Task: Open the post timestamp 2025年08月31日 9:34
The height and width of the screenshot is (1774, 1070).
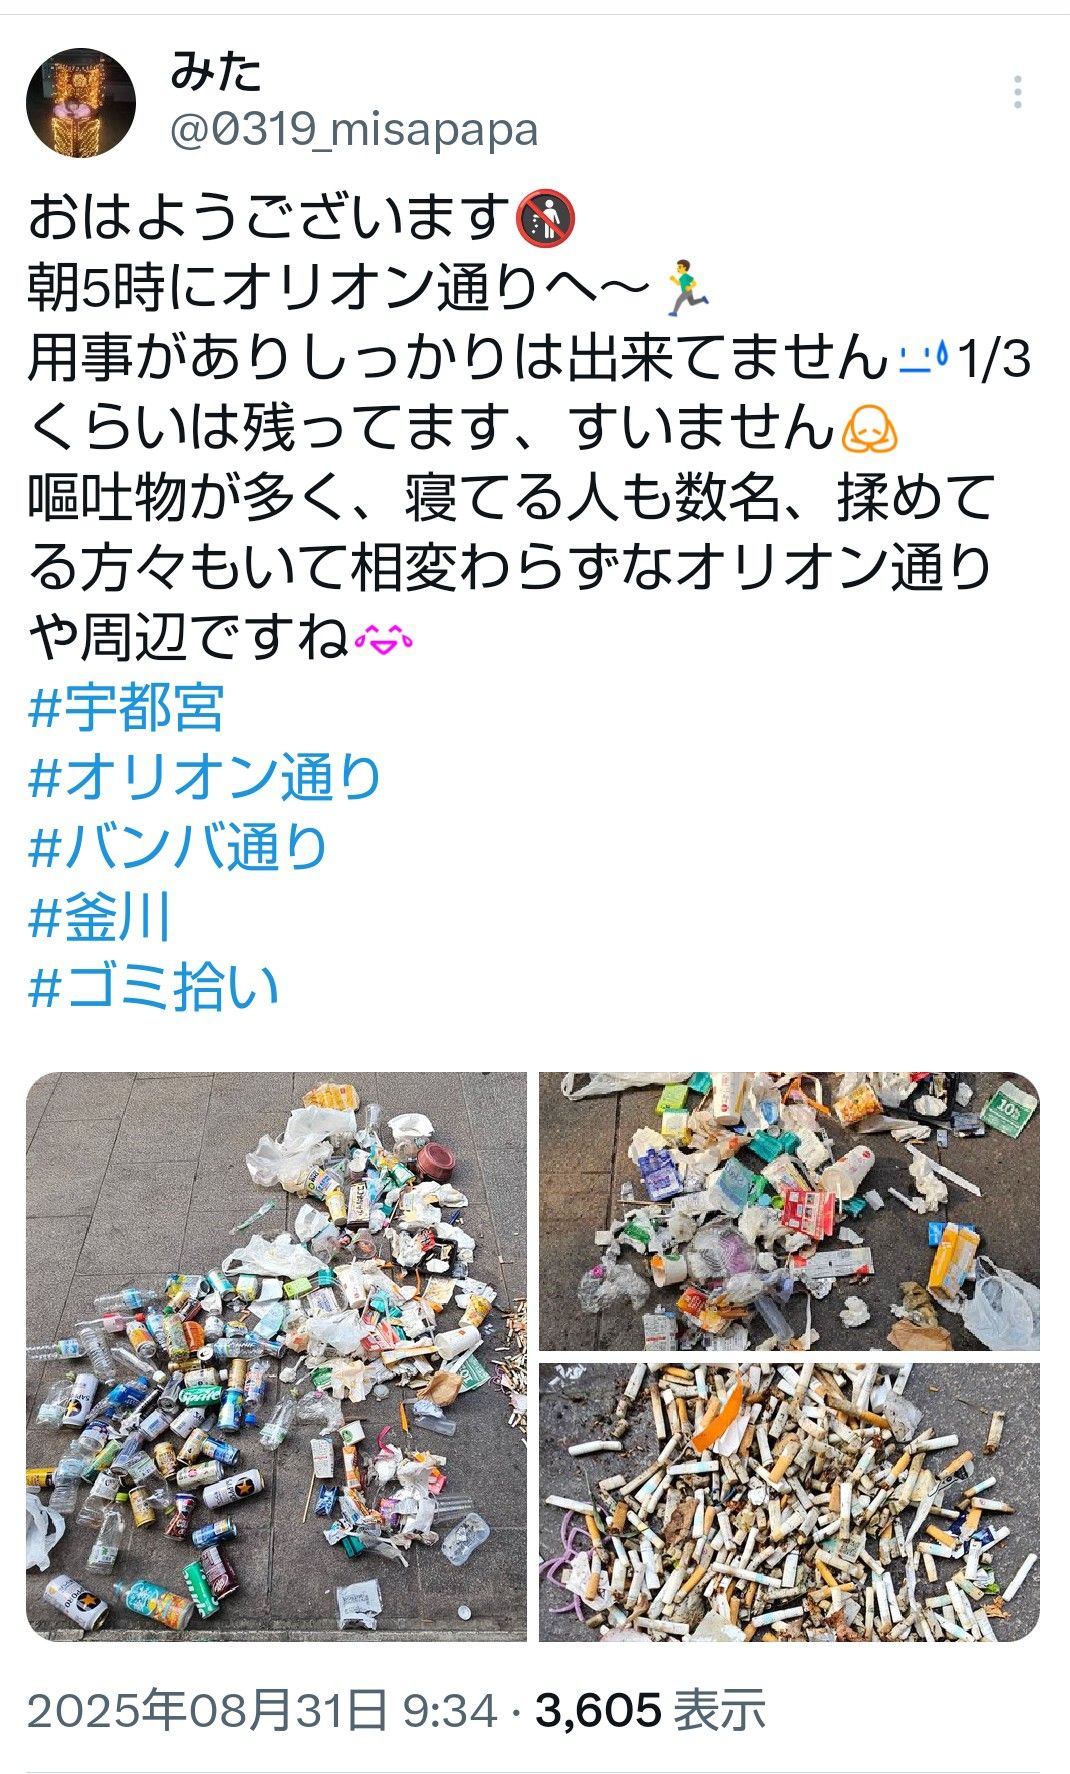Action: tap(262, 1710)
